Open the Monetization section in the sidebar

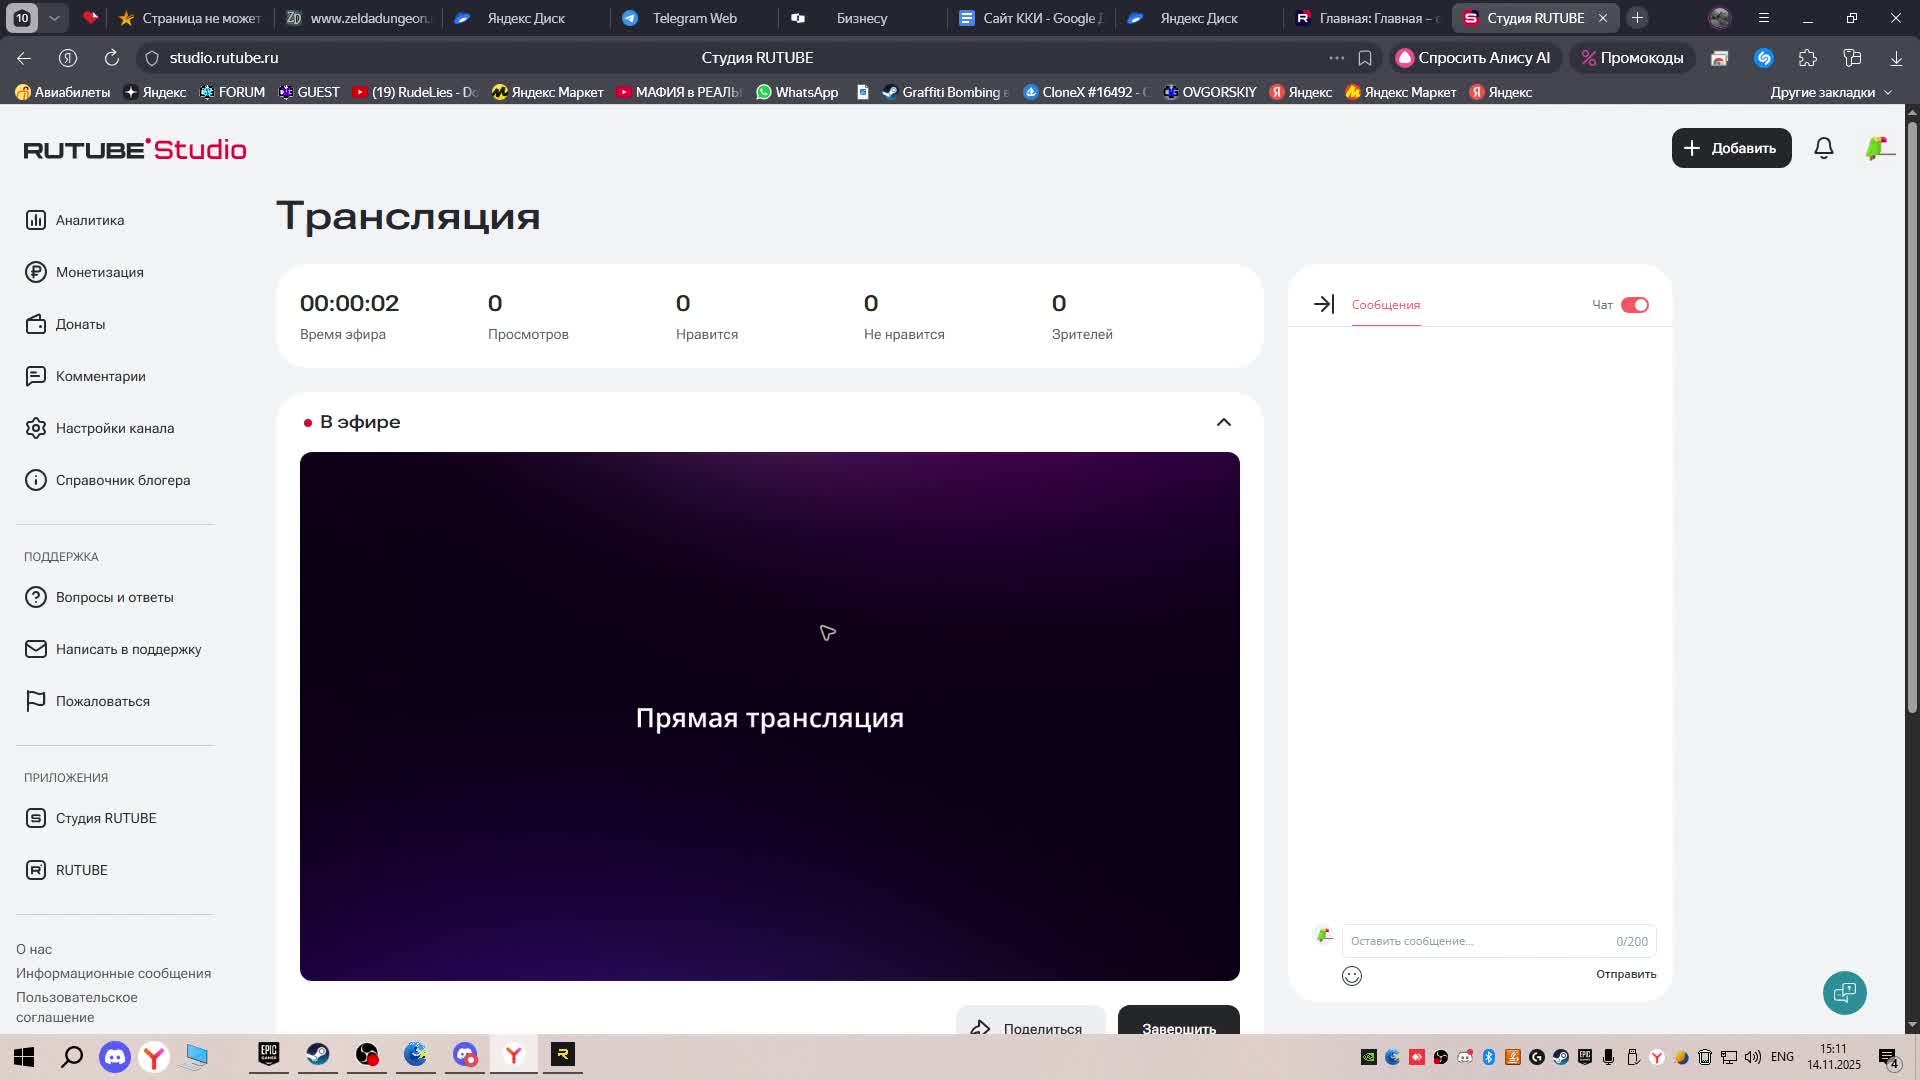click(99, 272)
